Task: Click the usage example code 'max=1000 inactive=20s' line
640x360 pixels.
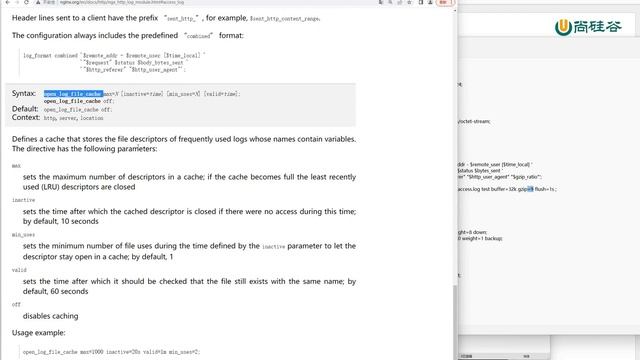Action: click(x=111, y=352)
